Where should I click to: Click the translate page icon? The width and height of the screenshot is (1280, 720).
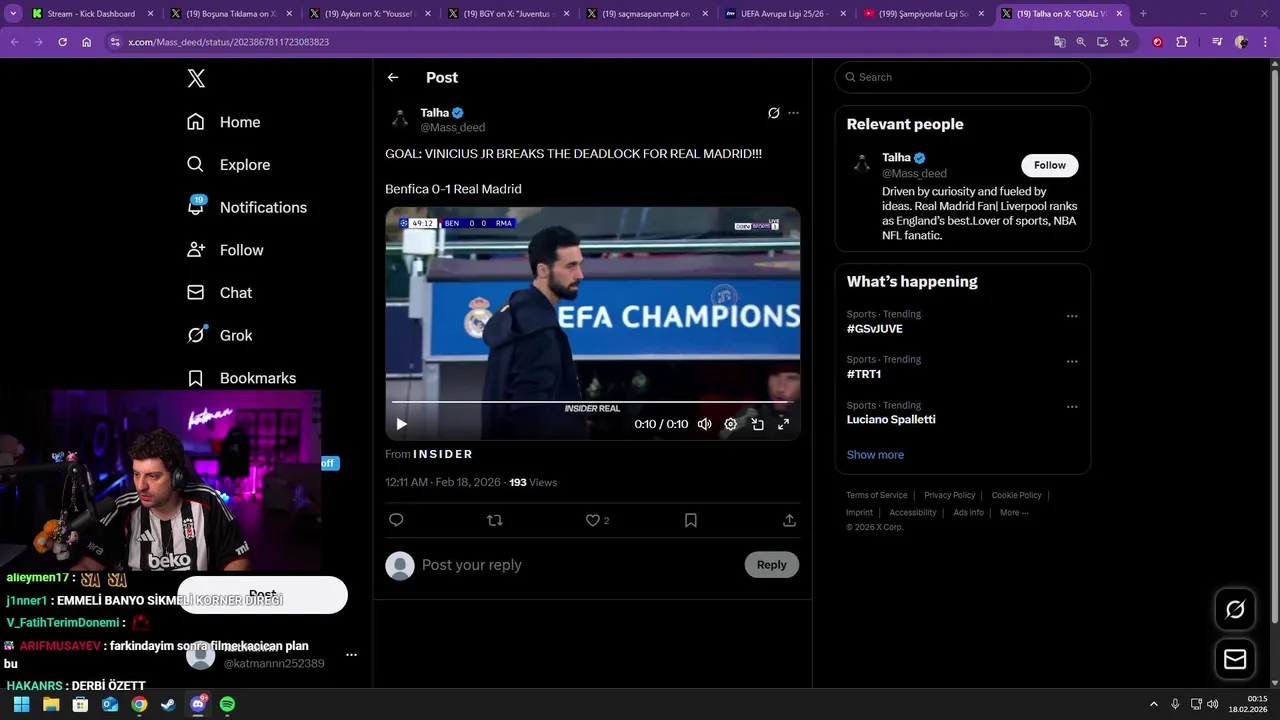[x=1059, y=42]
